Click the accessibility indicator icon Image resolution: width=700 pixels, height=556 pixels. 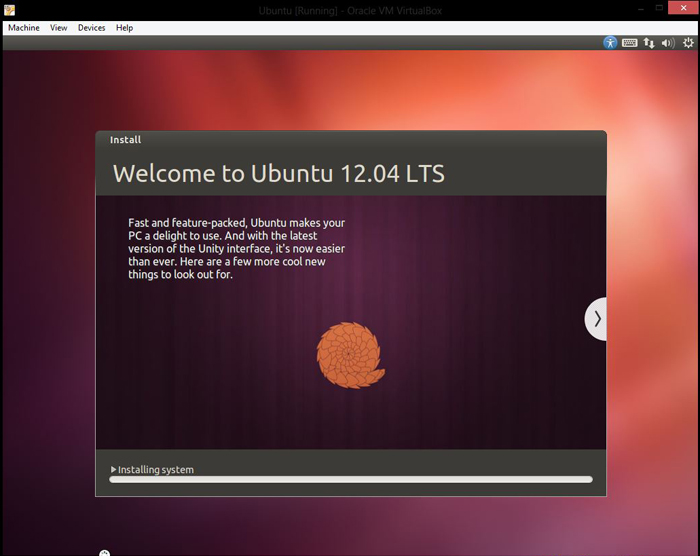click(610, 43)
